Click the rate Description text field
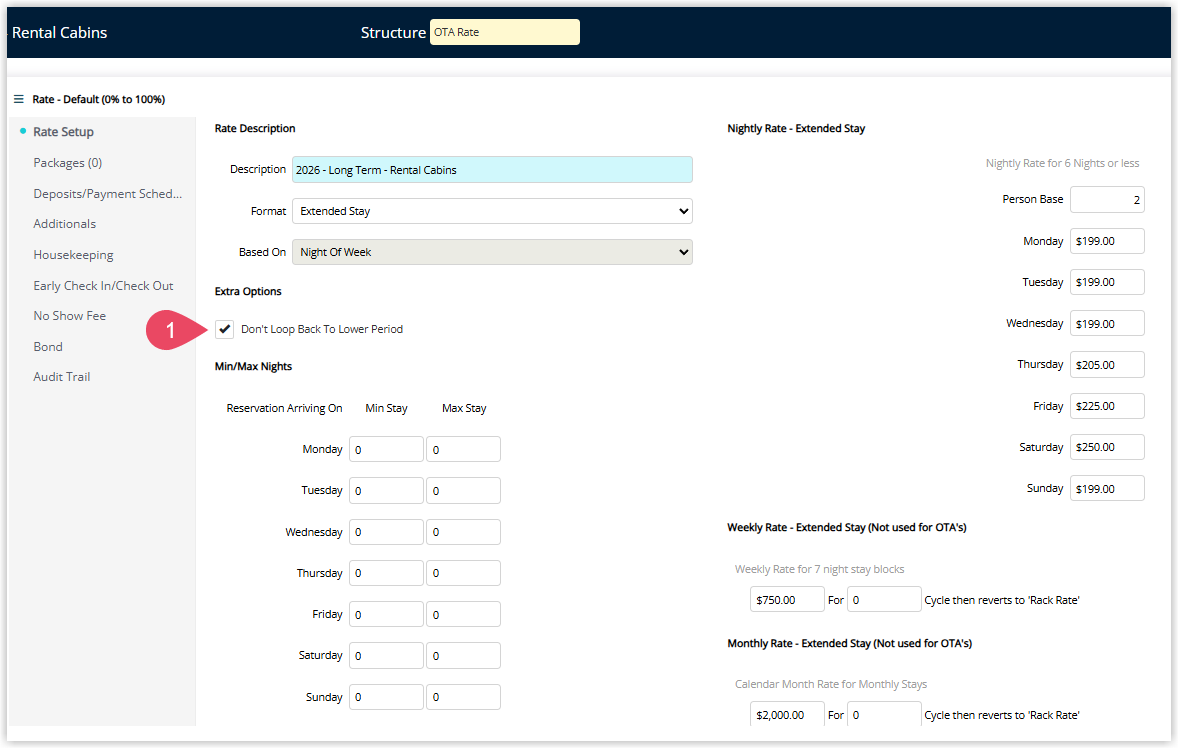 click(x=492, y=170)
